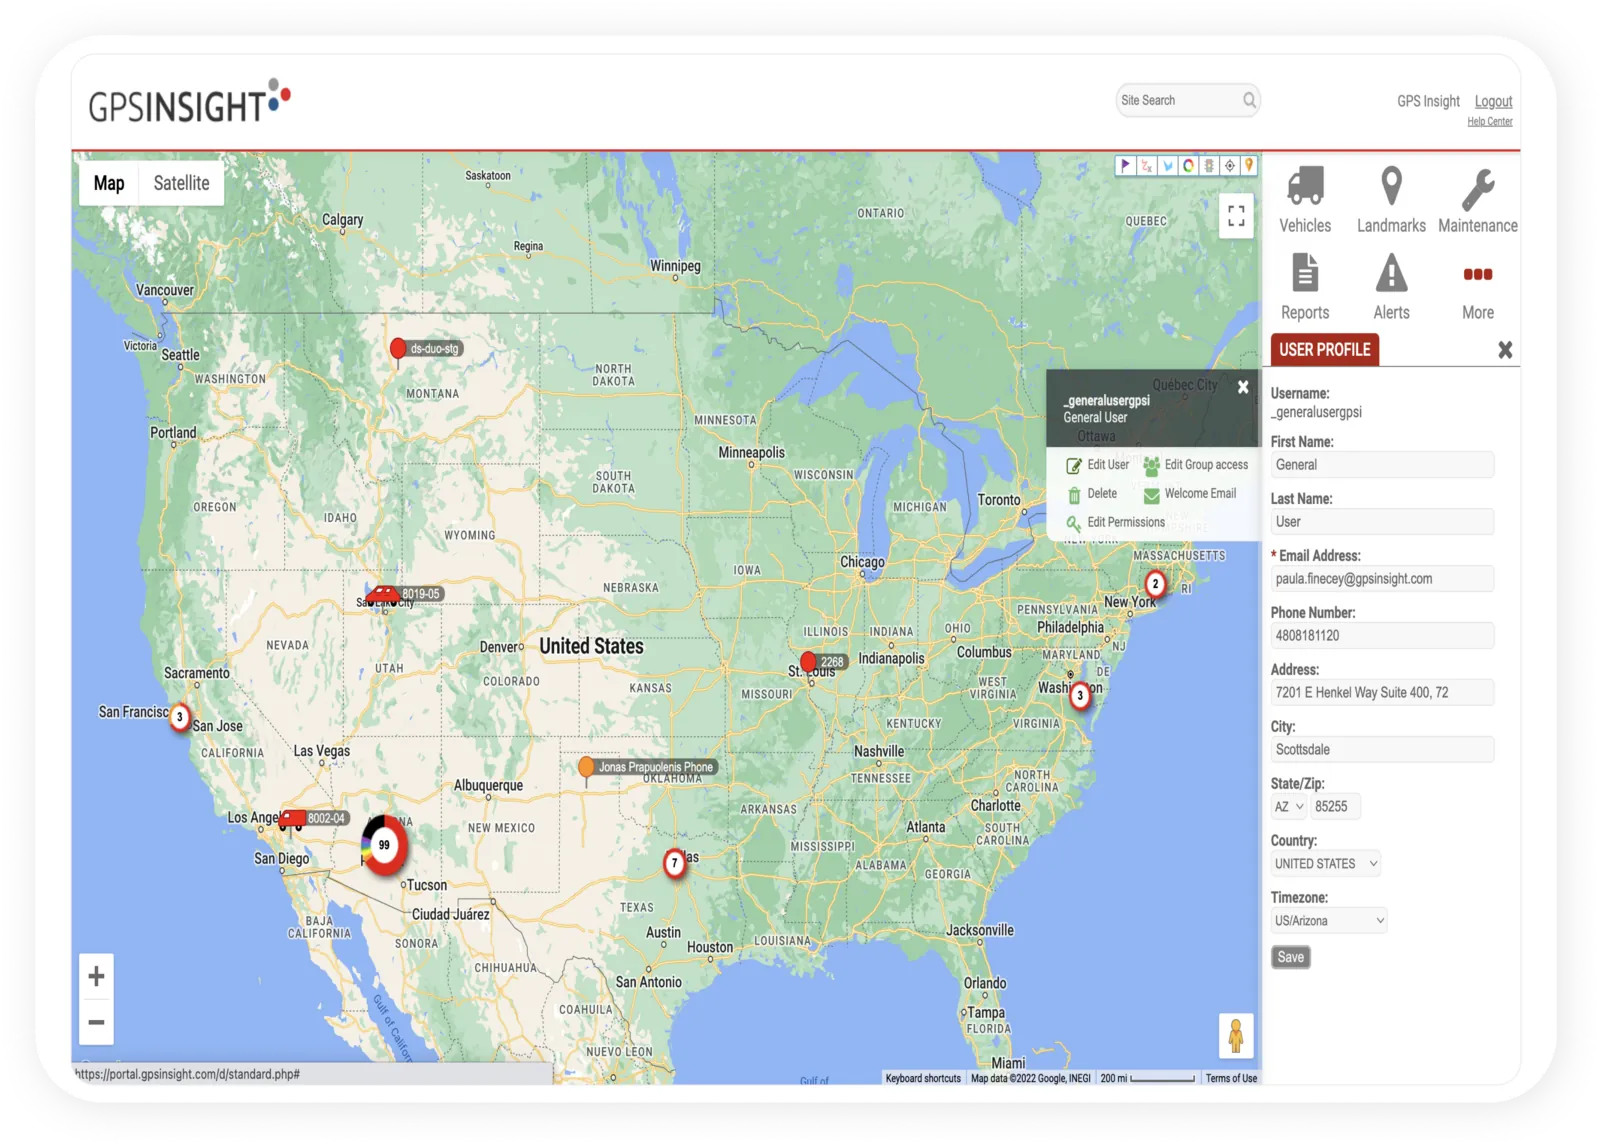Screen dimensions: 1600x1146
Task: Click the Terms of Use link
Action: click(1231, 1078)
